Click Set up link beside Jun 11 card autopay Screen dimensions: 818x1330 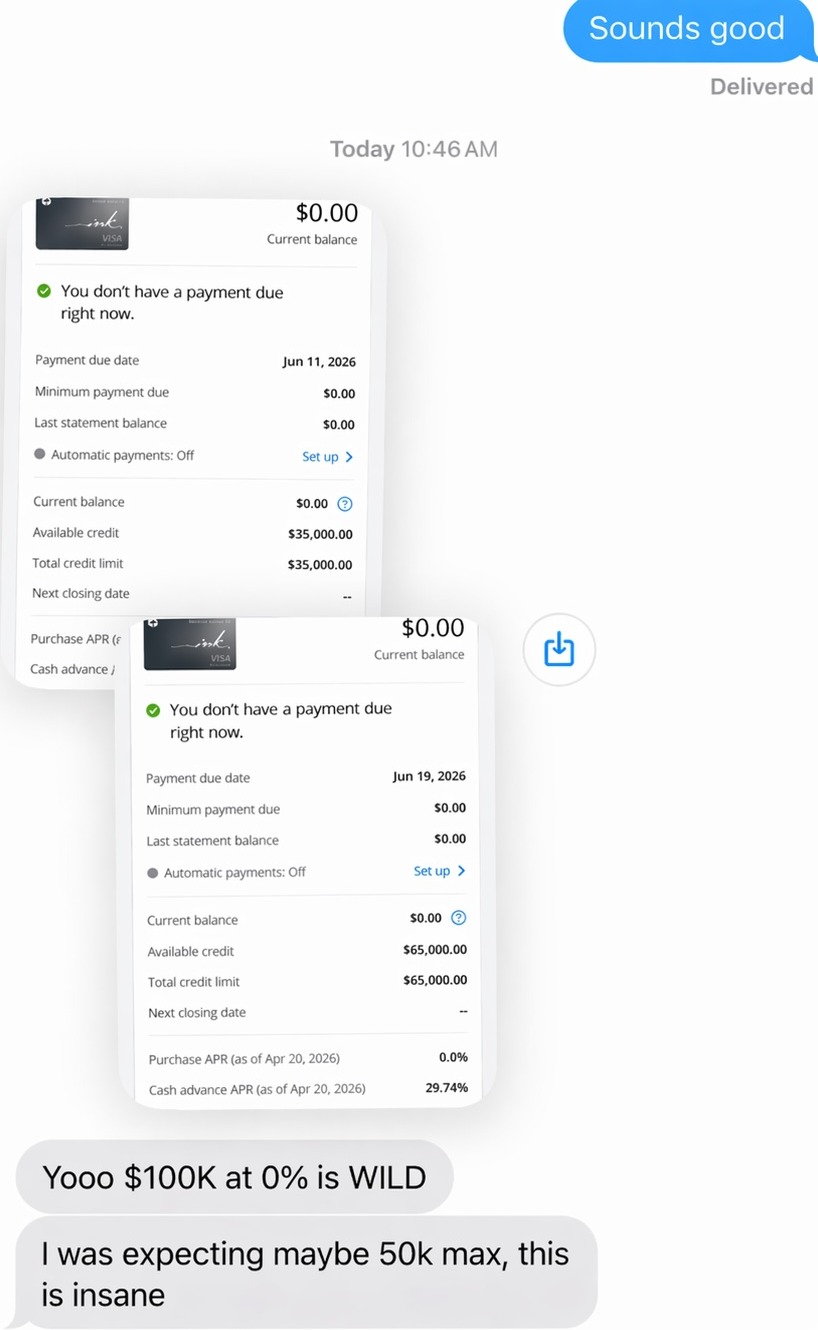tap(327, 457)
